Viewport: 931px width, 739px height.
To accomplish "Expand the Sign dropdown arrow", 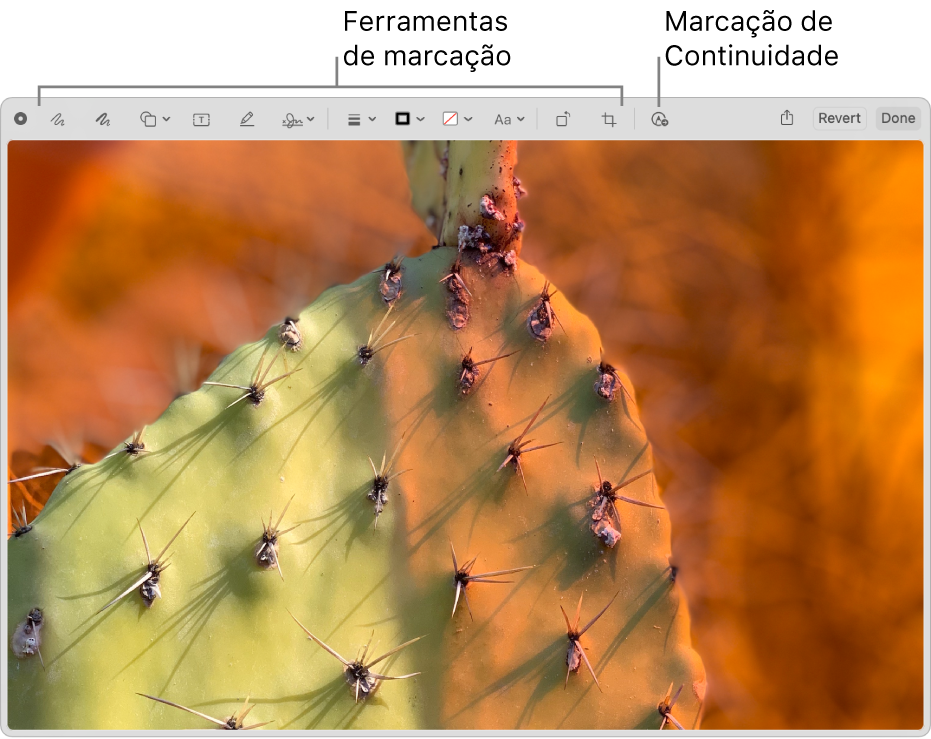I will click(311, 119).
